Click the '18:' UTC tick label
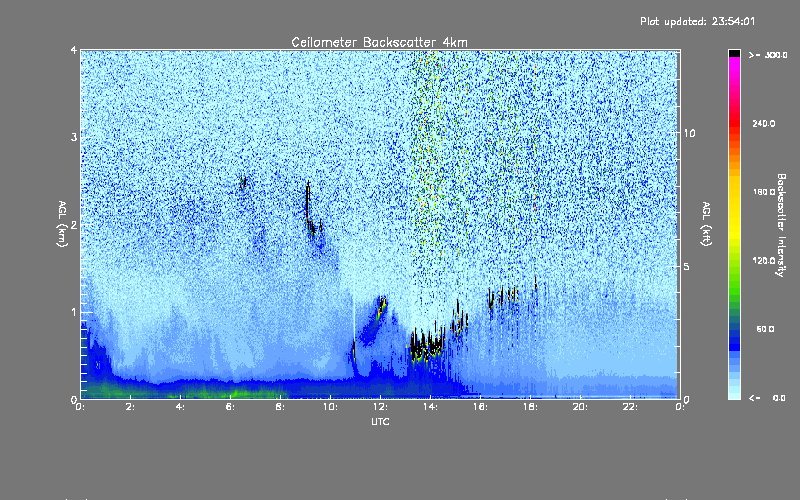Image resolution: width=800 pixels, height=500 pixels. (530, 407)
